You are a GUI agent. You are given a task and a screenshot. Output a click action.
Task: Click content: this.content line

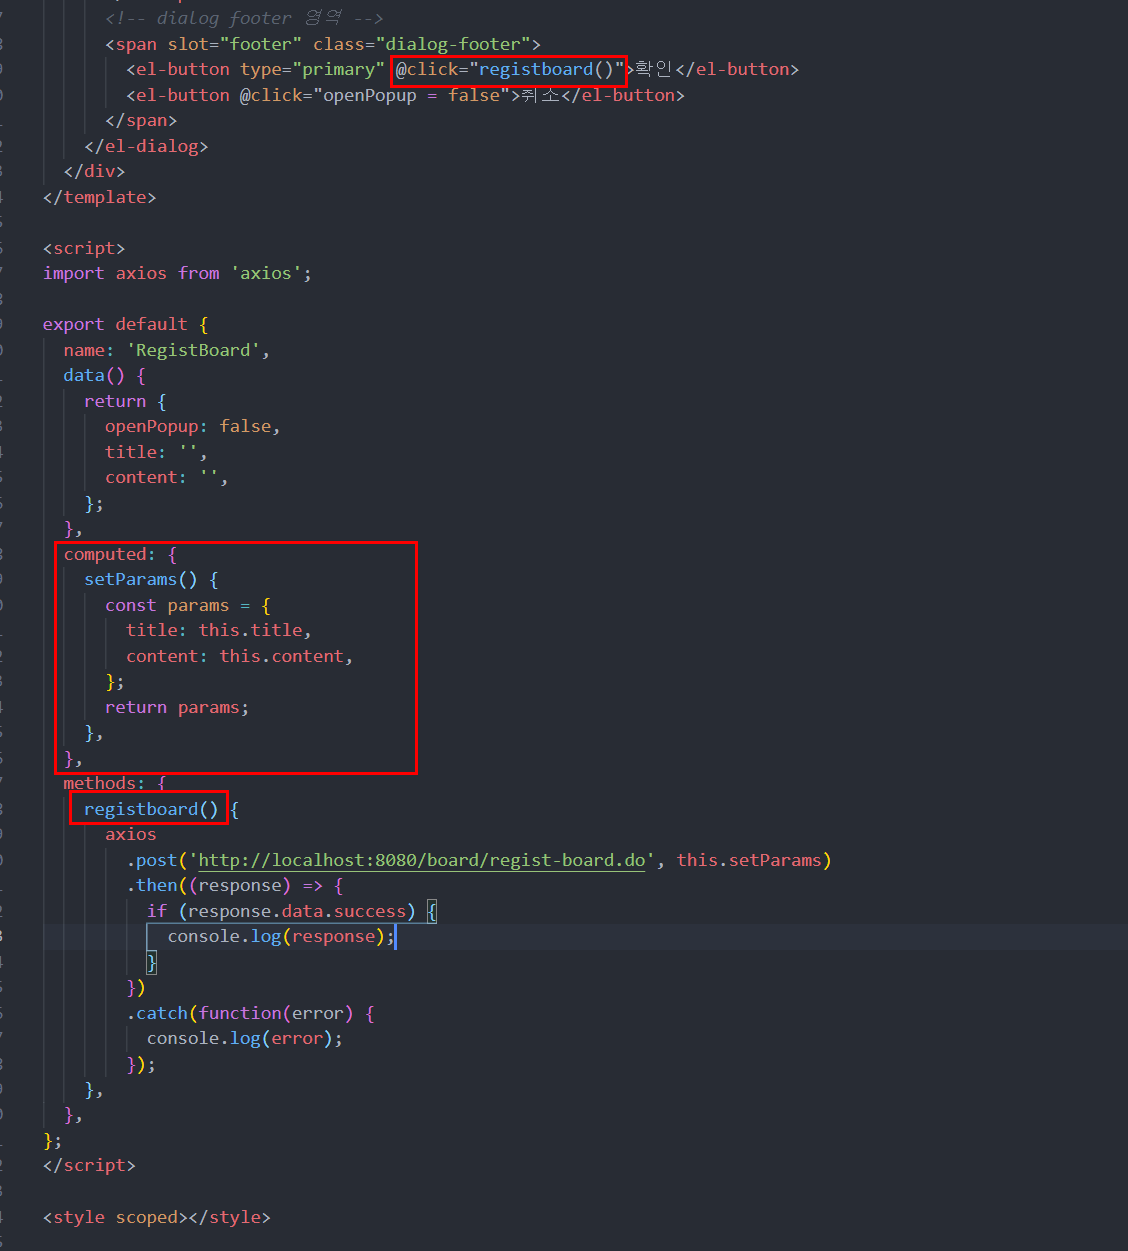click(239, 656)
